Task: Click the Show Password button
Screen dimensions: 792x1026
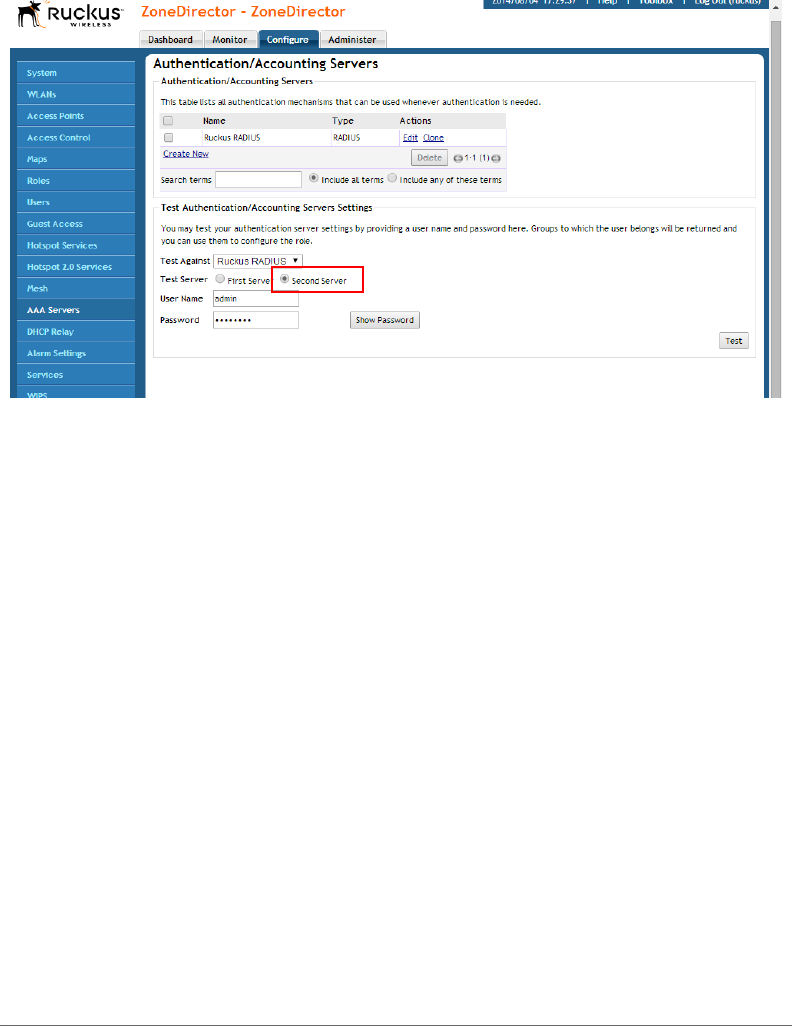Action: [385, 320]
